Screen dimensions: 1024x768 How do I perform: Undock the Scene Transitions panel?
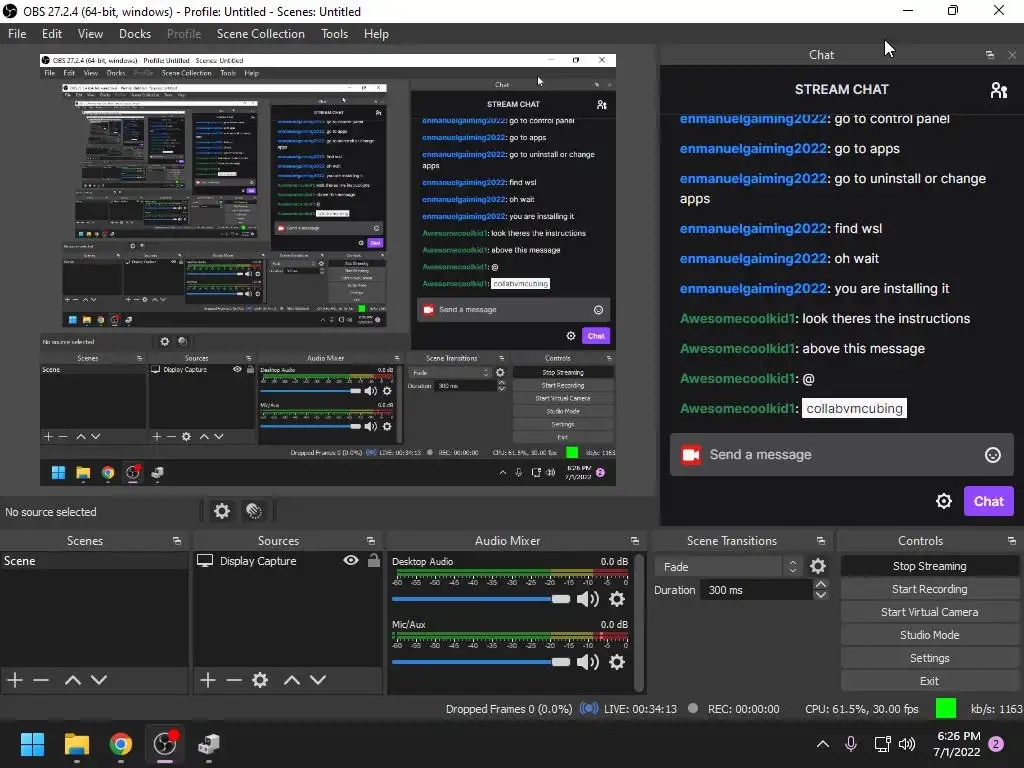[x=821, y=541]
